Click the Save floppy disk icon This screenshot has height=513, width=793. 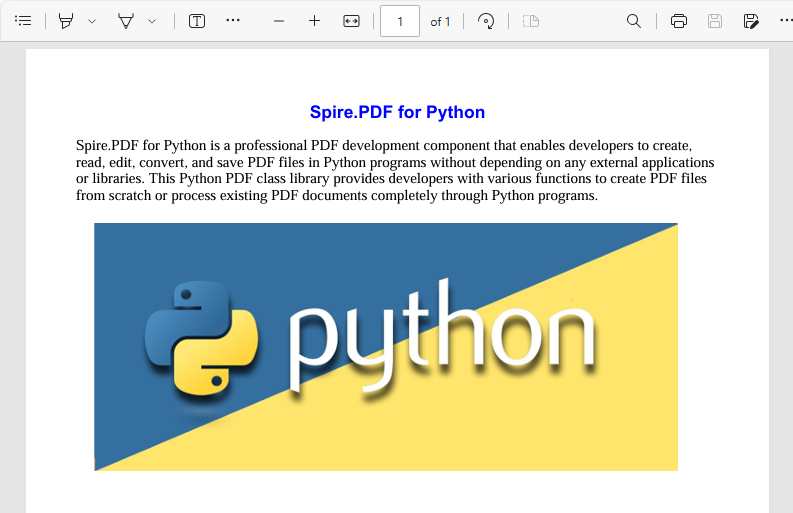(715, 21)
